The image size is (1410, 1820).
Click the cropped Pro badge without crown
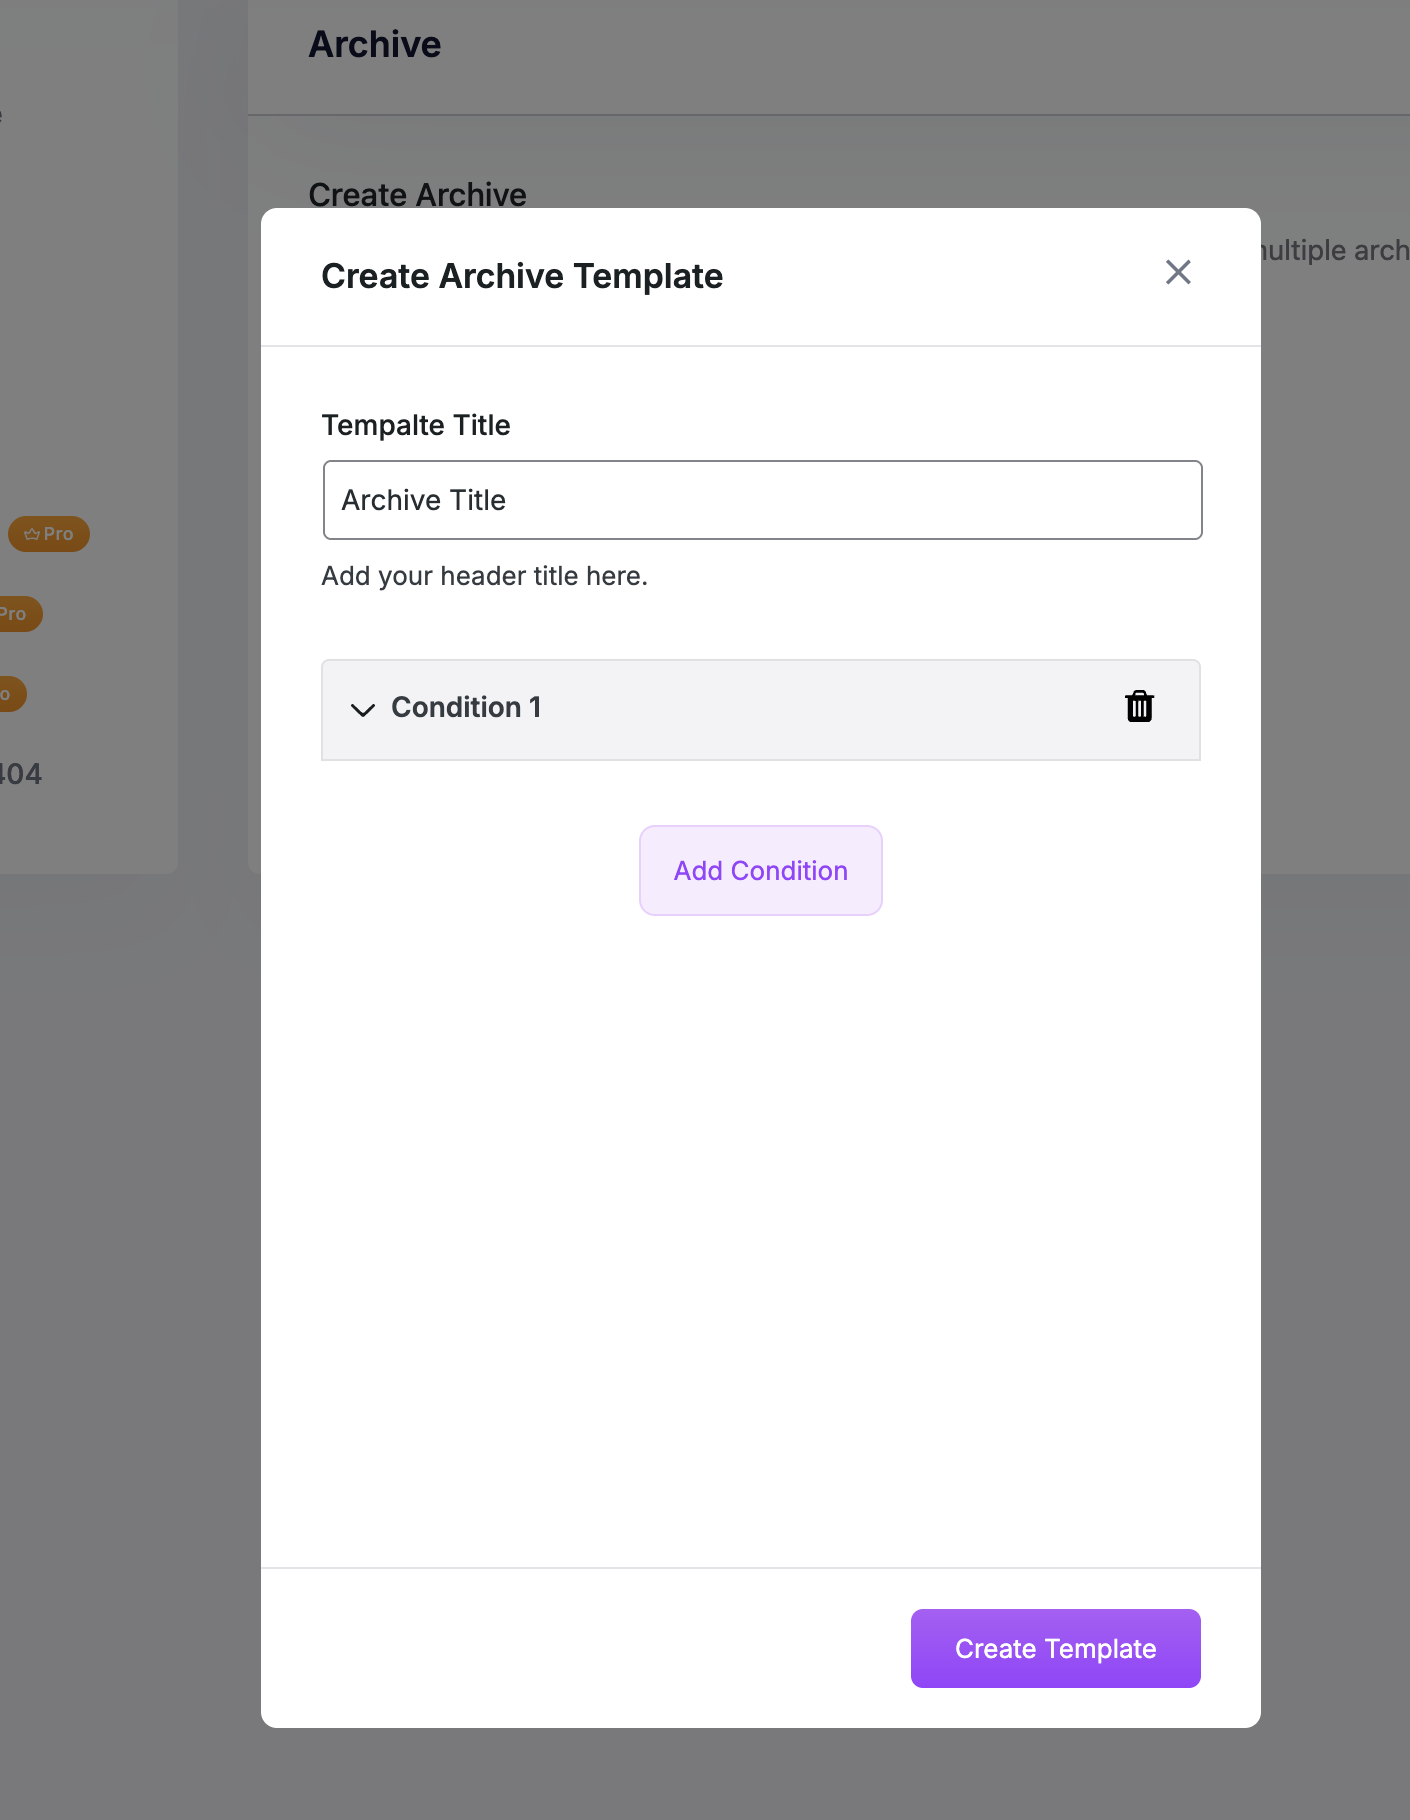point(17,614)
